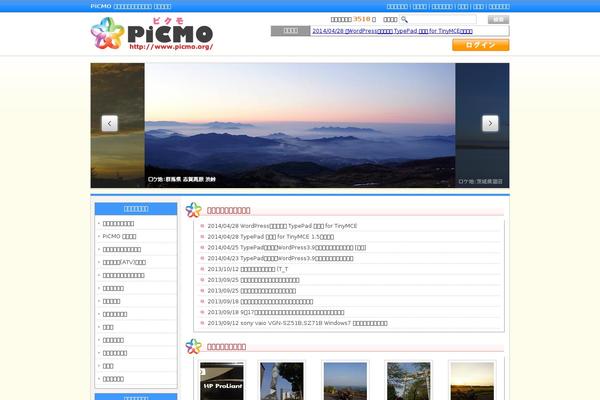Open the 2013/09/12 sony vaio Windows7 news item

click(297, 323)
